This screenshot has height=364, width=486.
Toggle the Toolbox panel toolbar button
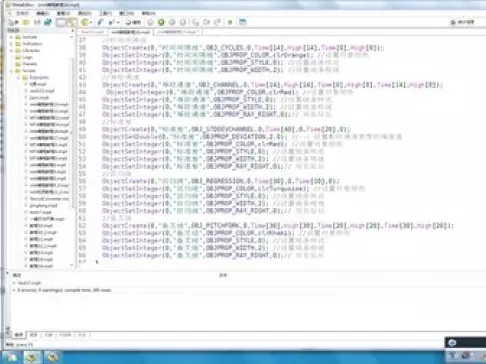click(x=72, y=22)
